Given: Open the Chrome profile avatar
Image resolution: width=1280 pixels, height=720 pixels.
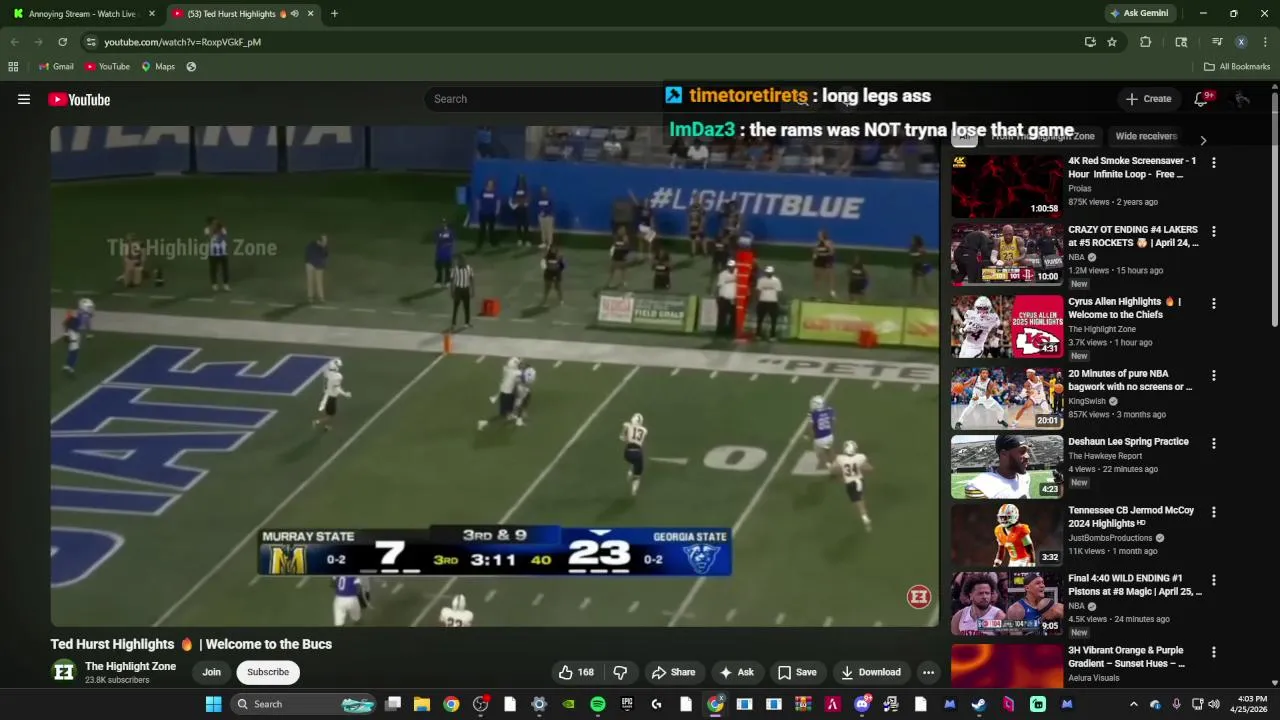Looking at the screenshot, I should tap(1241, 42).
